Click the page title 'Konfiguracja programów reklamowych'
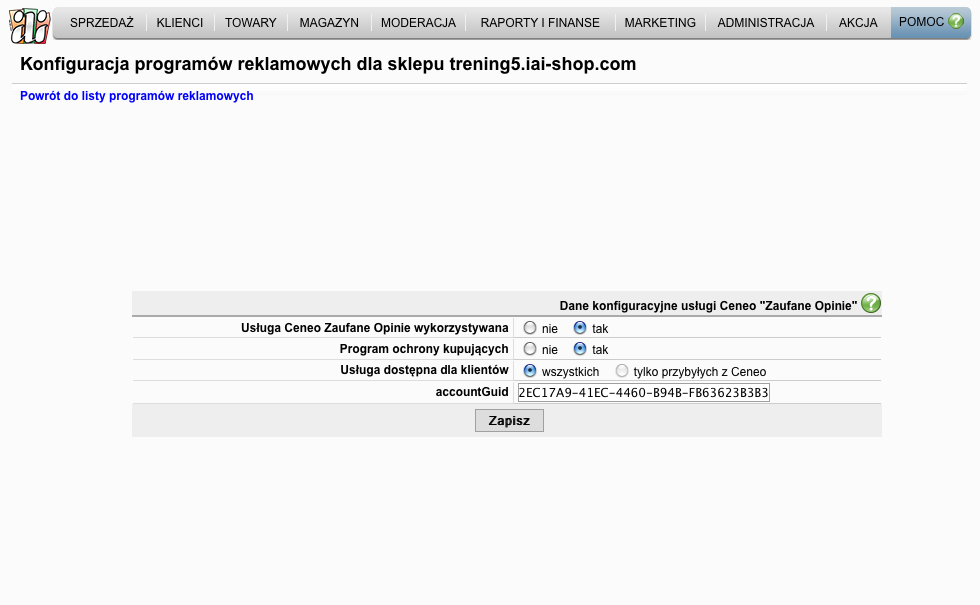 (186, 64)
